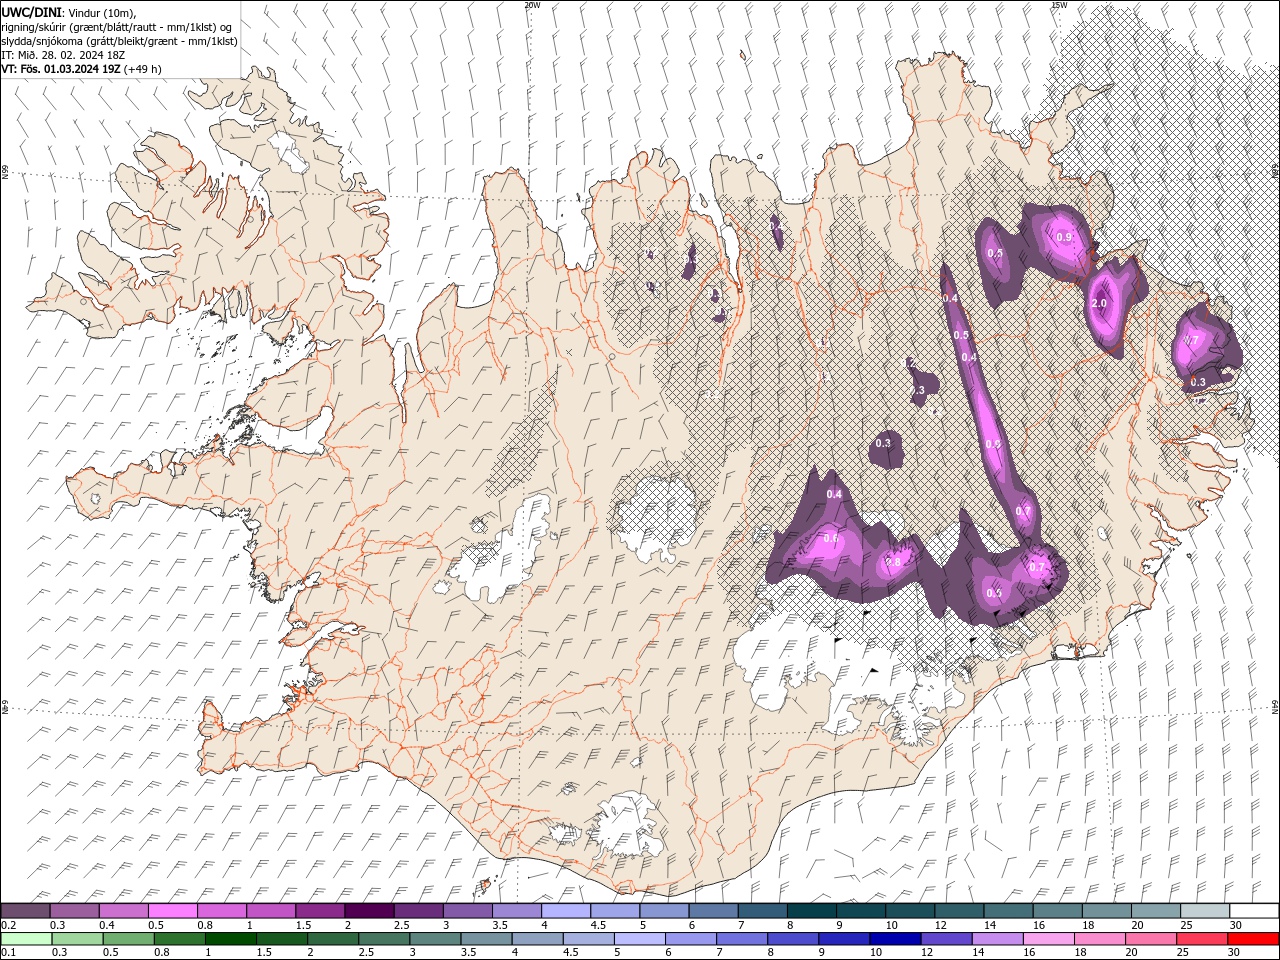Click the bright red 30 mm rain legend swatch
The height and width of the screenshot is (960, 1280).
coord(1253,939)
